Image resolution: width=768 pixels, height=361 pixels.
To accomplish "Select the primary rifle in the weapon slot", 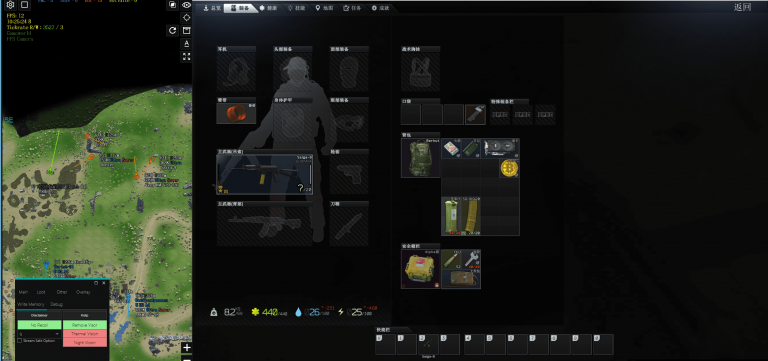I will 264,174.
